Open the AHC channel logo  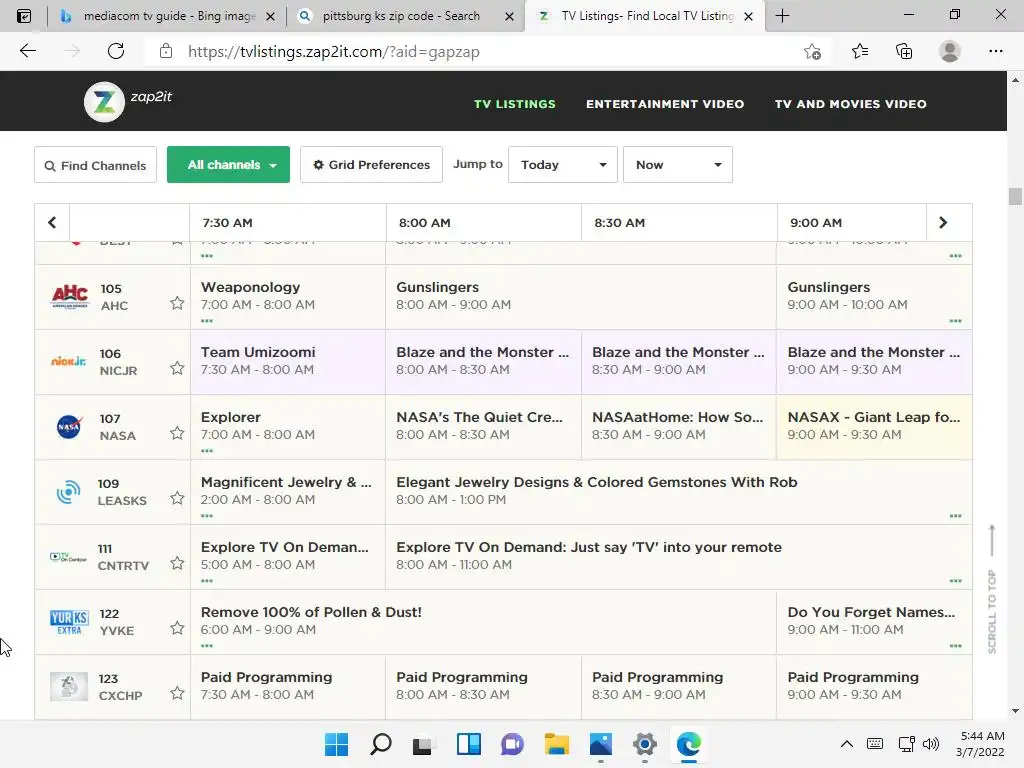tap(69, 296)
